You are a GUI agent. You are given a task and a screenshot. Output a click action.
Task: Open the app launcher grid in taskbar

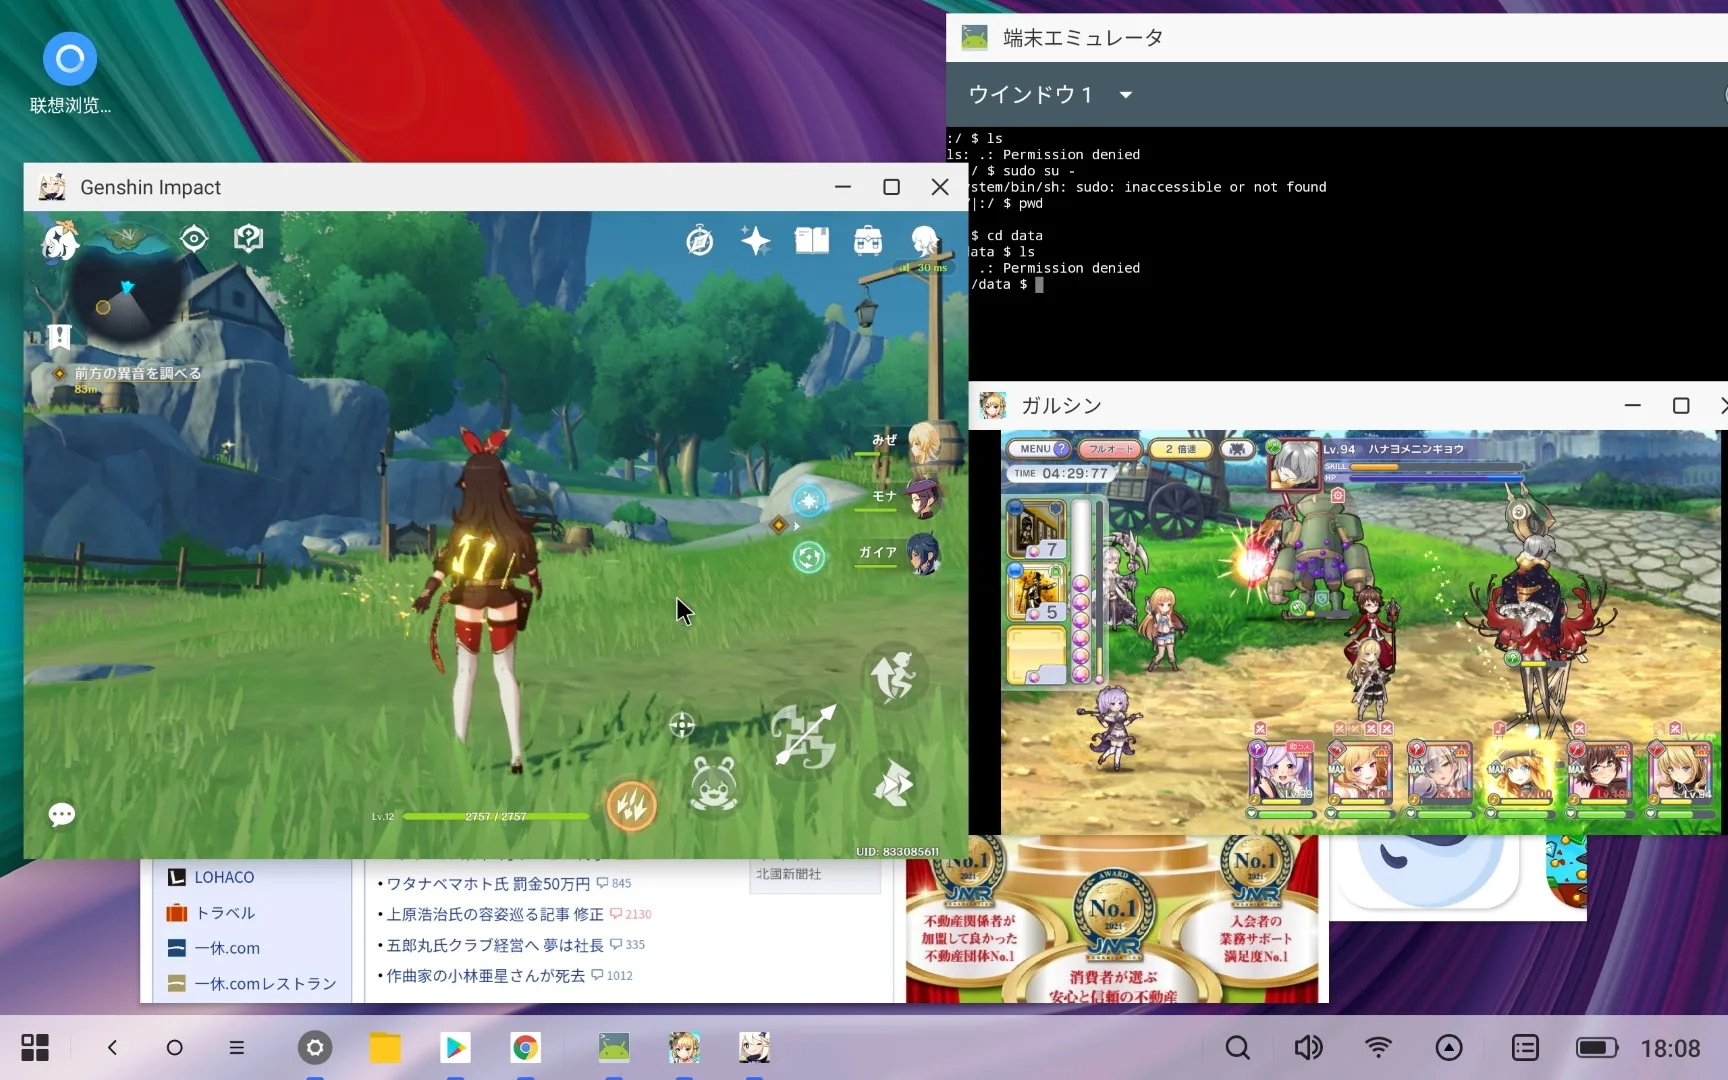[x=35, y=1048]
